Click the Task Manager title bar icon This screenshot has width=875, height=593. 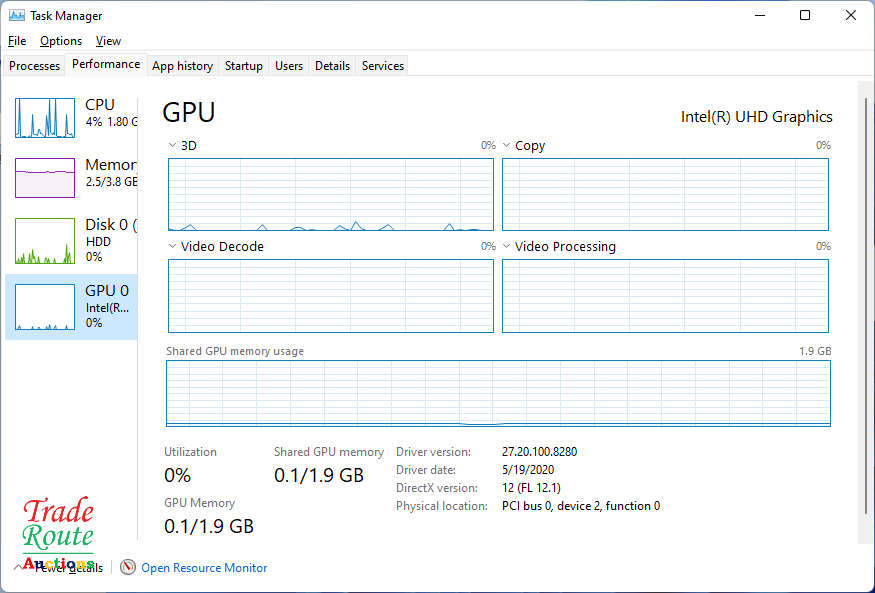[x=17, y=15]
